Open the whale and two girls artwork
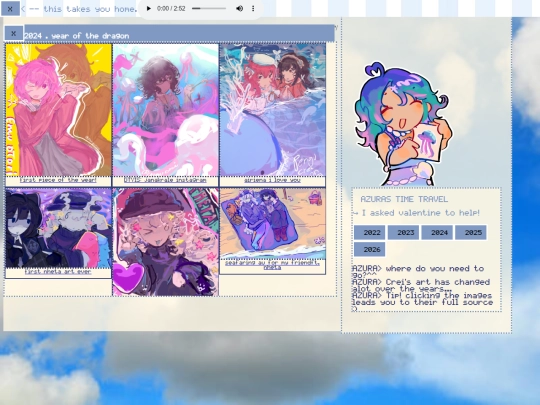This screenshot has width=540, height=405. [x=273, y=110]
